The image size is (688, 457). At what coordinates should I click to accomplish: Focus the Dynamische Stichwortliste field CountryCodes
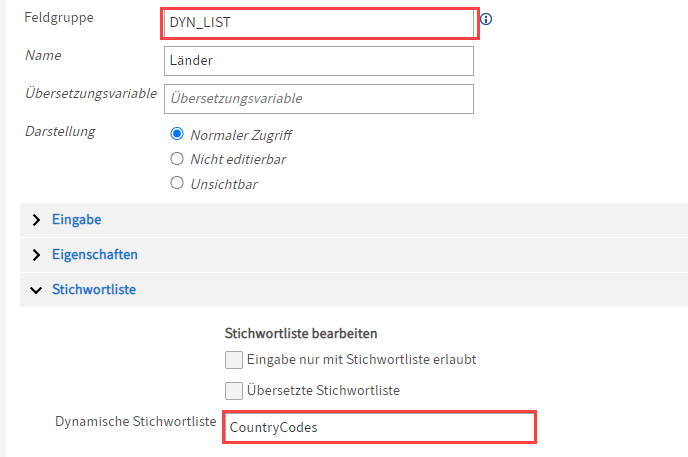pos(380,427)
